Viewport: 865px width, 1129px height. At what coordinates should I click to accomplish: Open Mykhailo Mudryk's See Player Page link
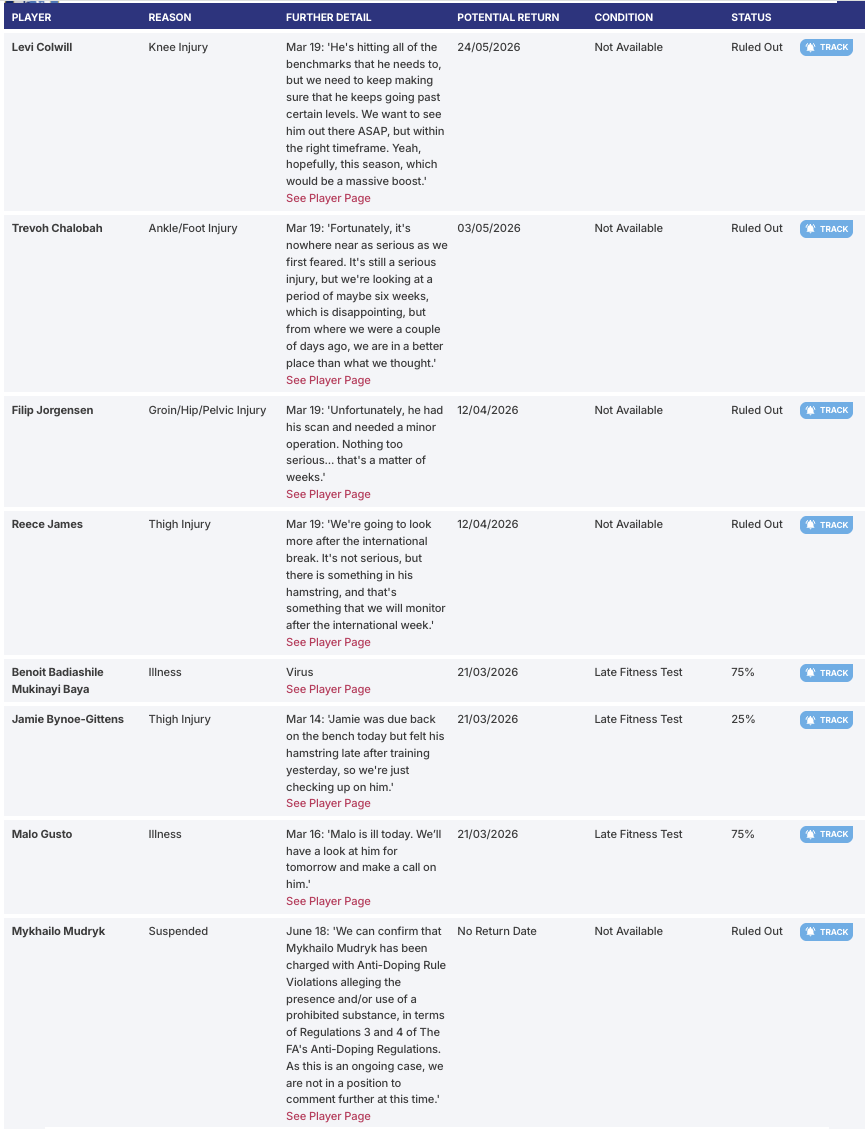(328, 1116)
